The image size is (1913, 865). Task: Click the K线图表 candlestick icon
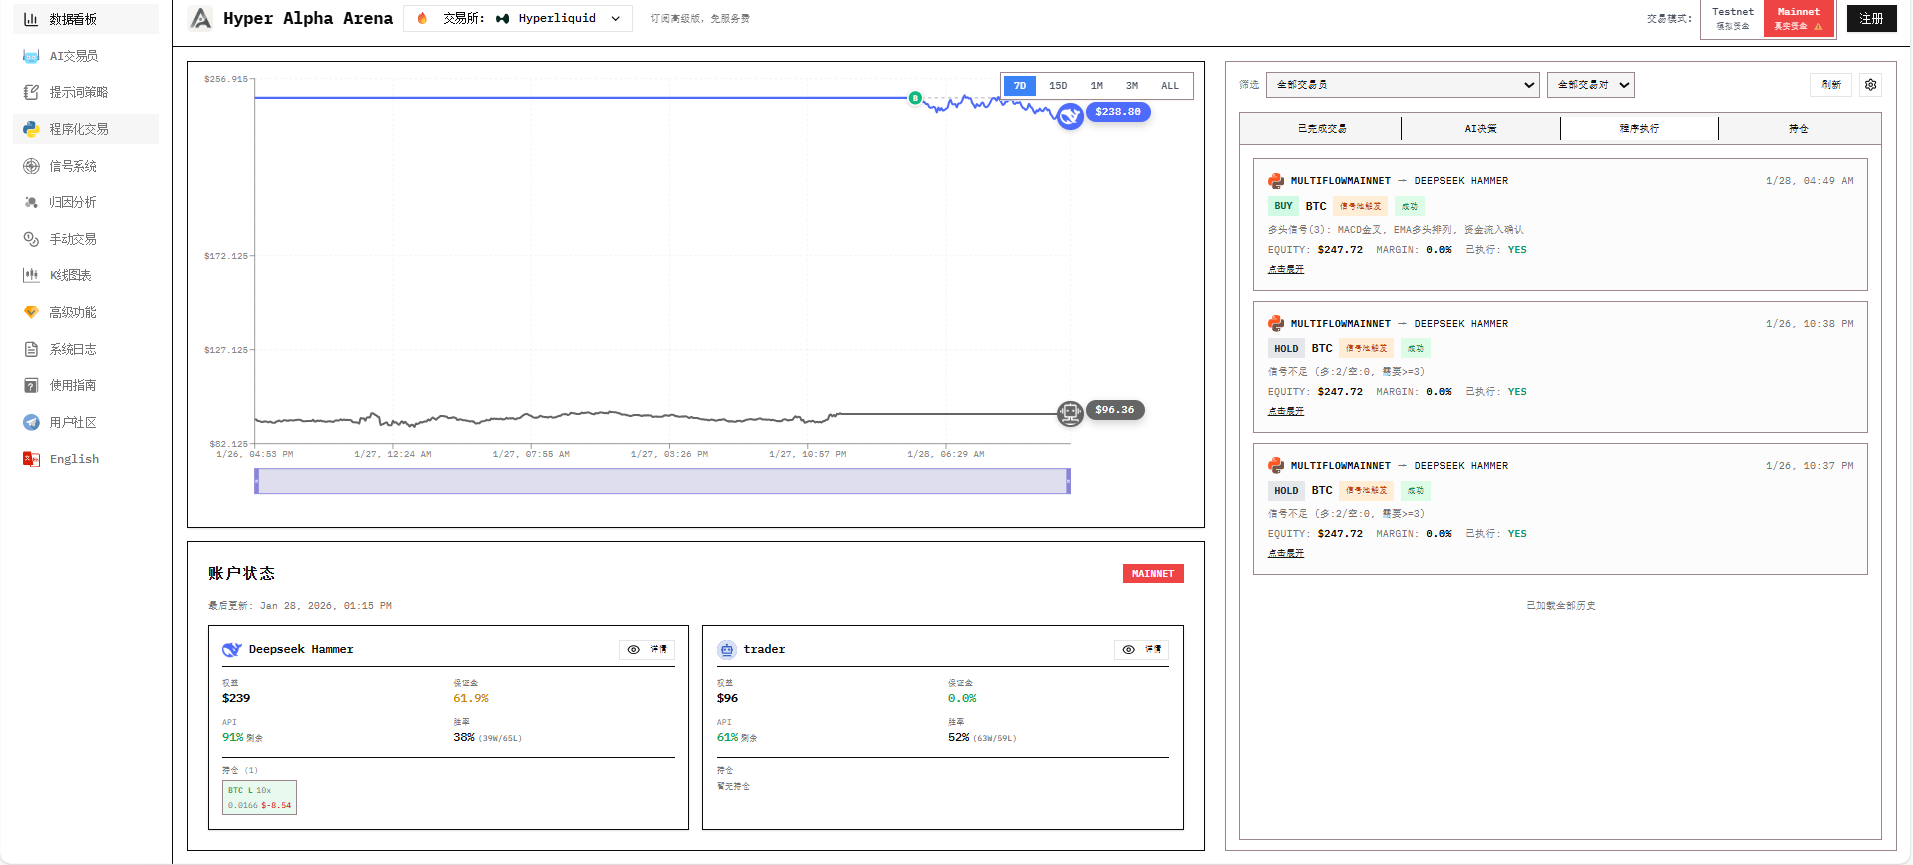click(x=31, y=275)
